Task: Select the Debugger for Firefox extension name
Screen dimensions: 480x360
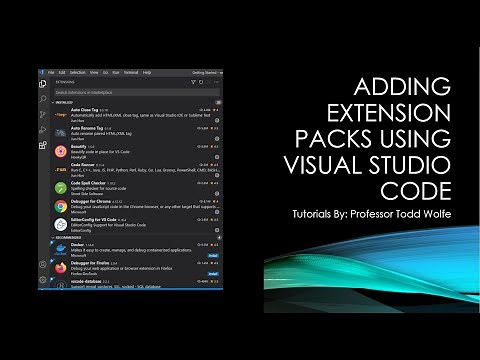Action: tap(90, 263)
